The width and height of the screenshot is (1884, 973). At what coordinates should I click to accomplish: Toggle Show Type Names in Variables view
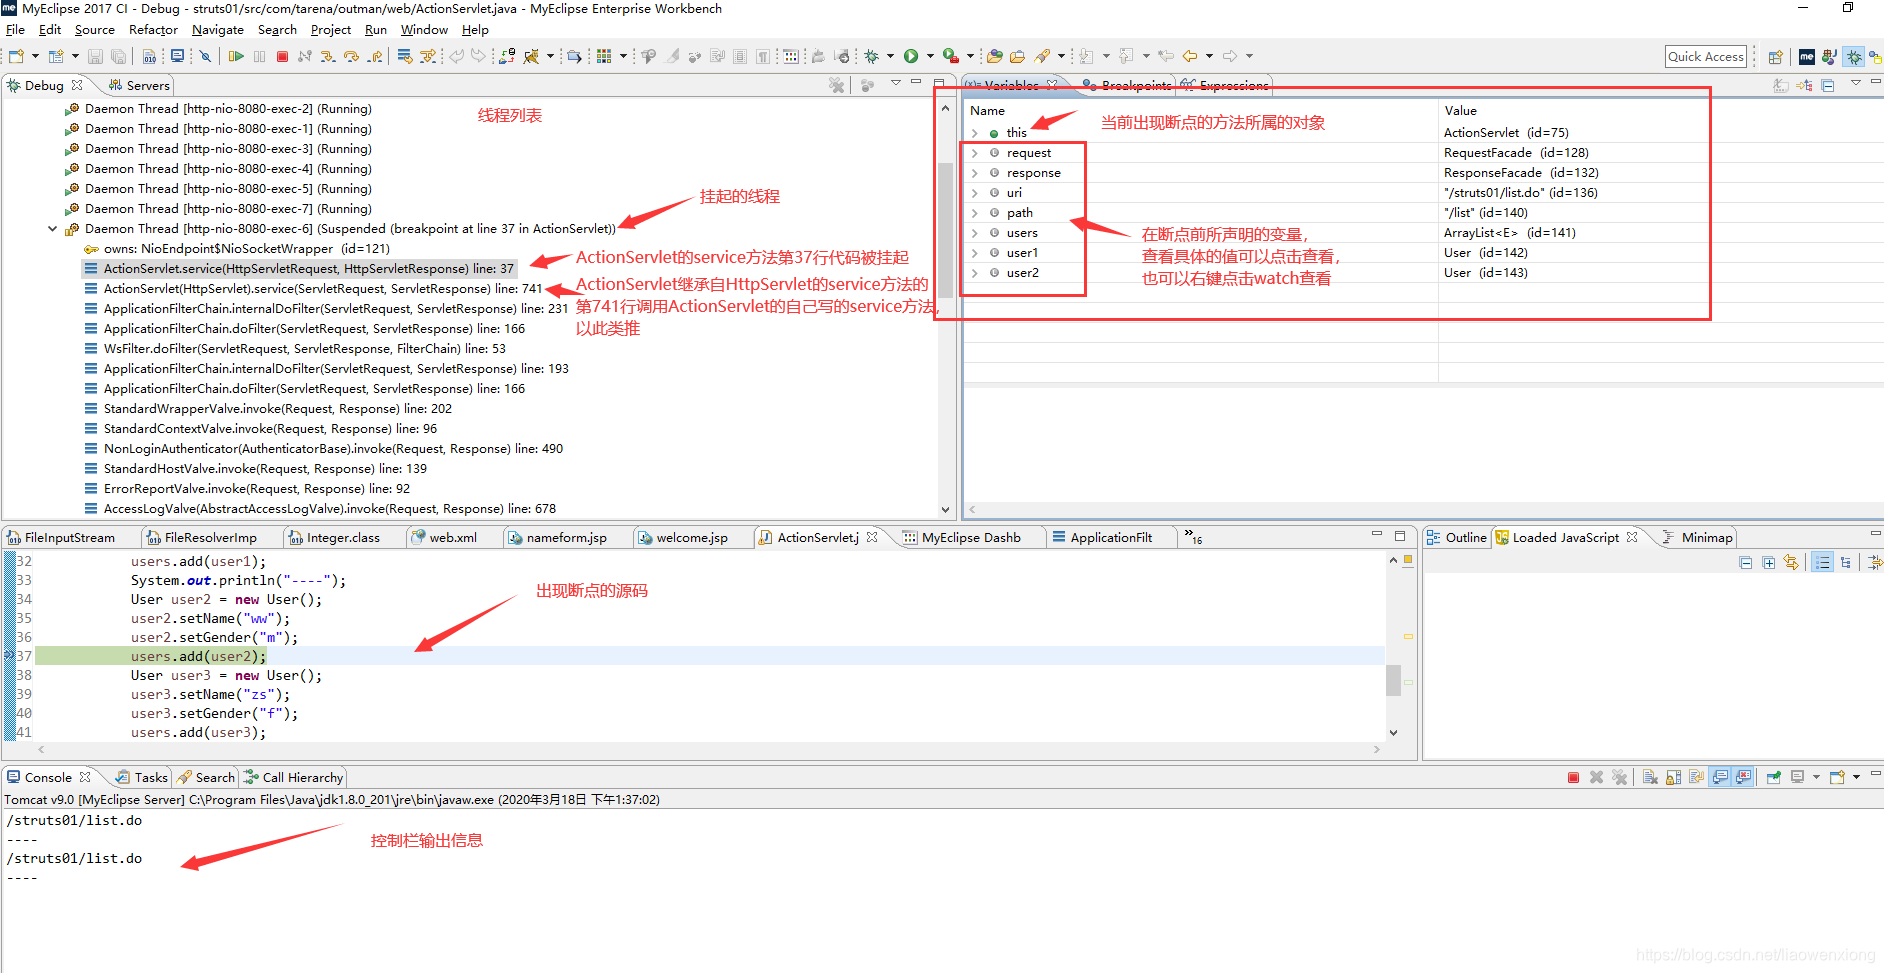1781,86
